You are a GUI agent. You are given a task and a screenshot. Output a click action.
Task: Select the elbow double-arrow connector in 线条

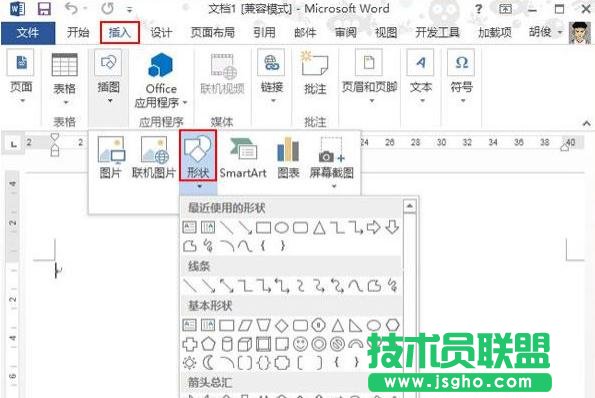(x=282, y=286)
